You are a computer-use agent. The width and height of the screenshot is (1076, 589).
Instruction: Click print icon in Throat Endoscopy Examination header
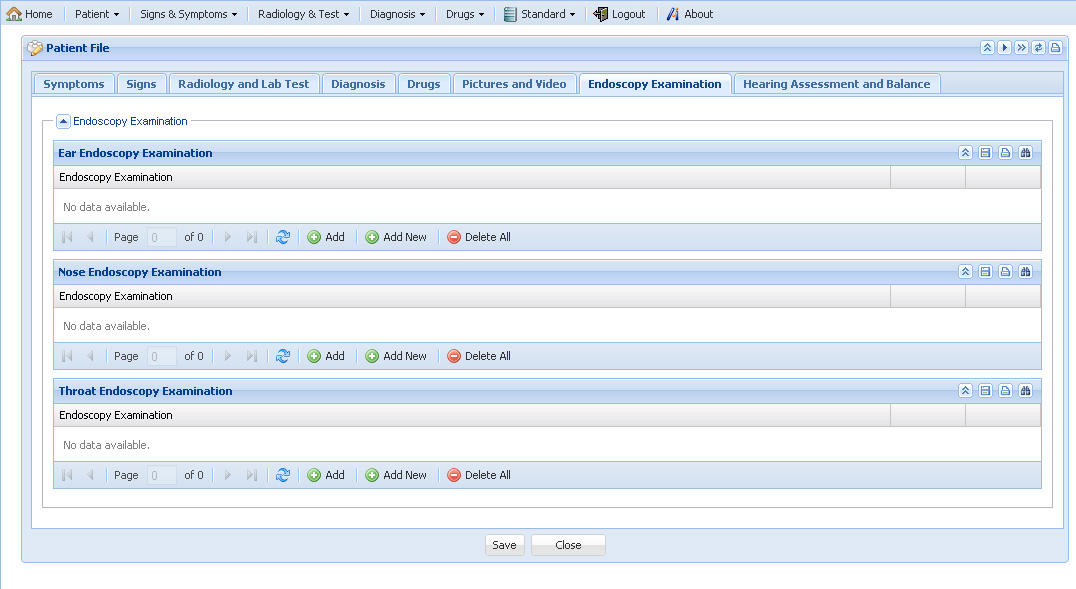1005,391
